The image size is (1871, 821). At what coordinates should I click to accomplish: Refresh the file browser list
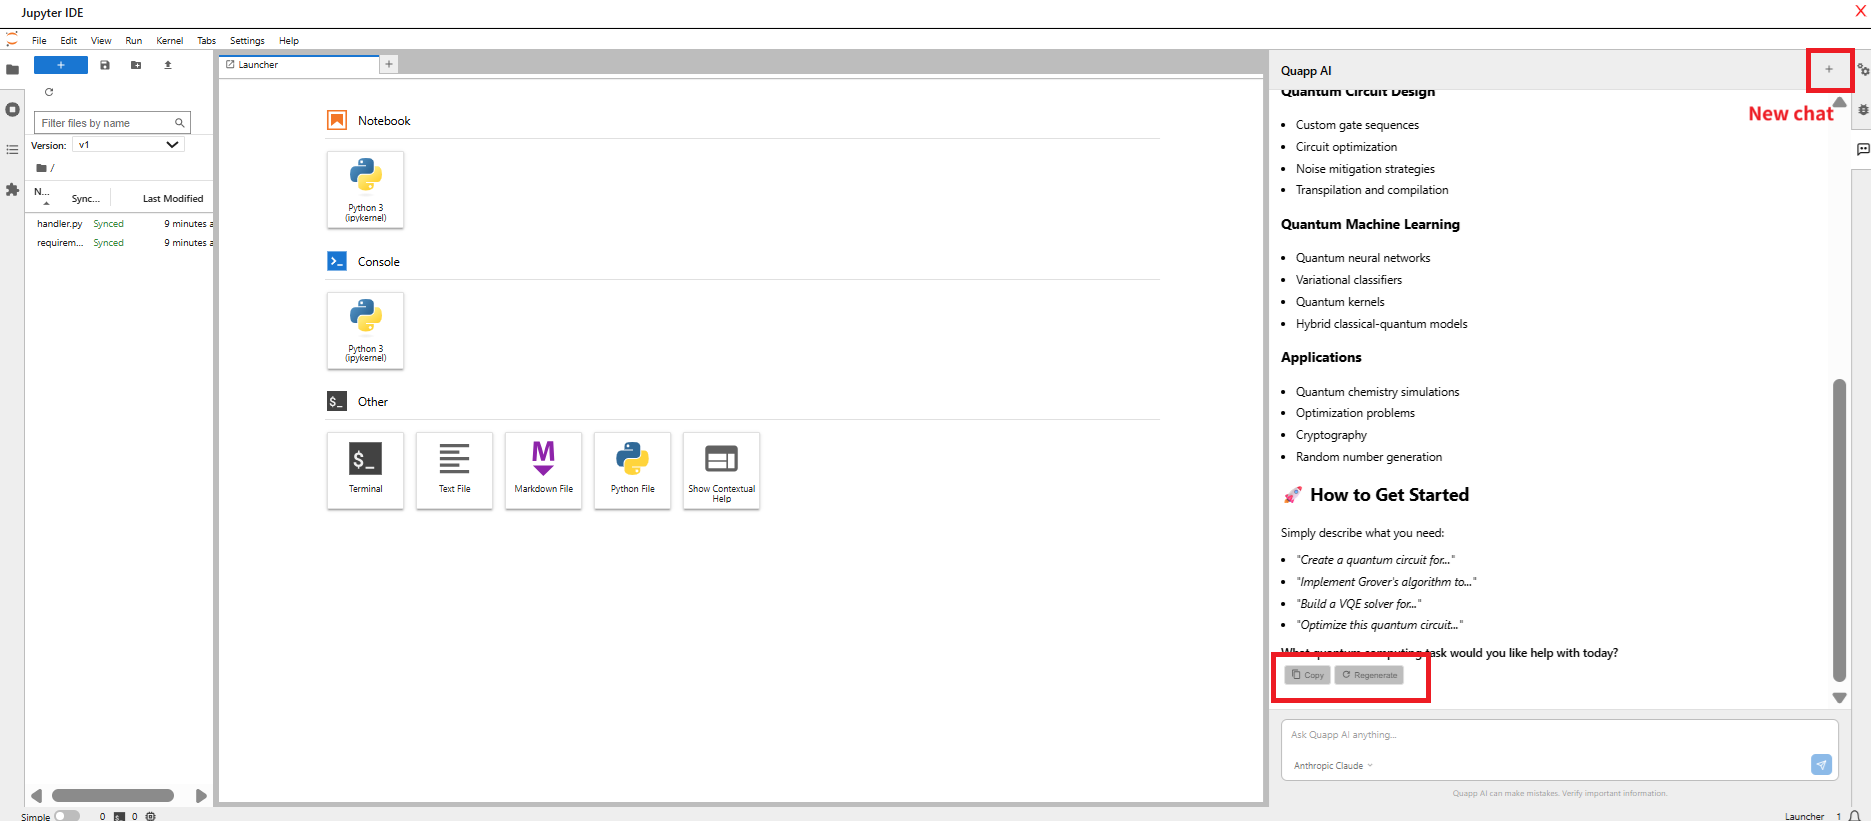pos(48,92)
